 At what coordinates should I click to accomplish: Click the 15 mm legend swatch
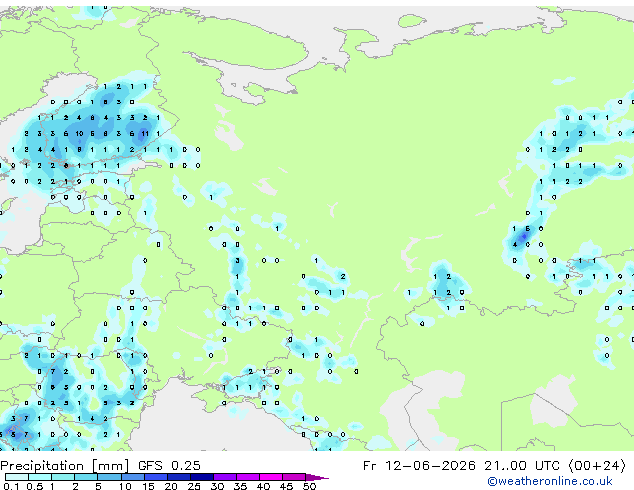coord(156,477)
